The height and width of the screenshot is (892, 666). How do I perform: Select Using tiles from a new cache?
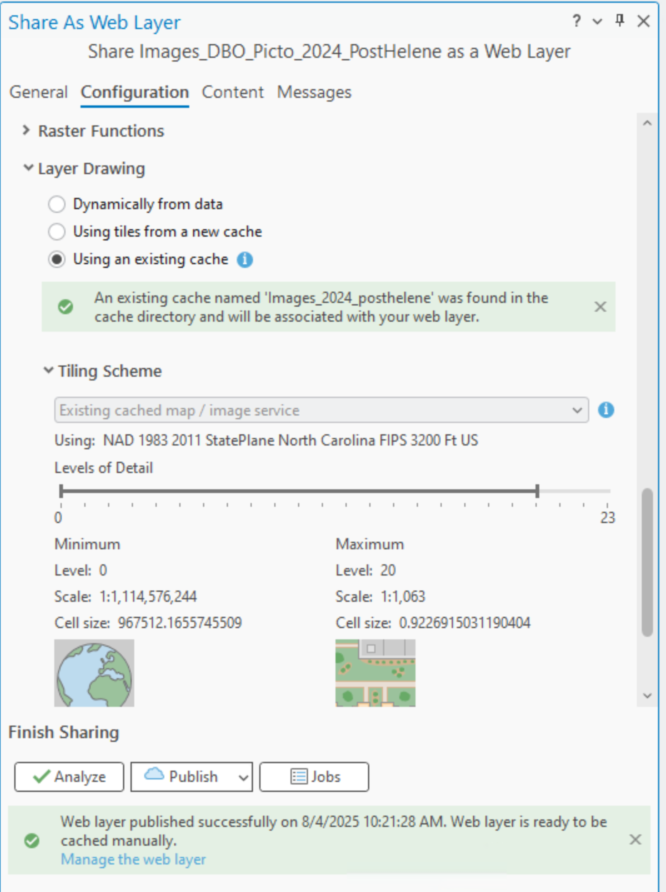pyautogui.click(x=56, y=231)
